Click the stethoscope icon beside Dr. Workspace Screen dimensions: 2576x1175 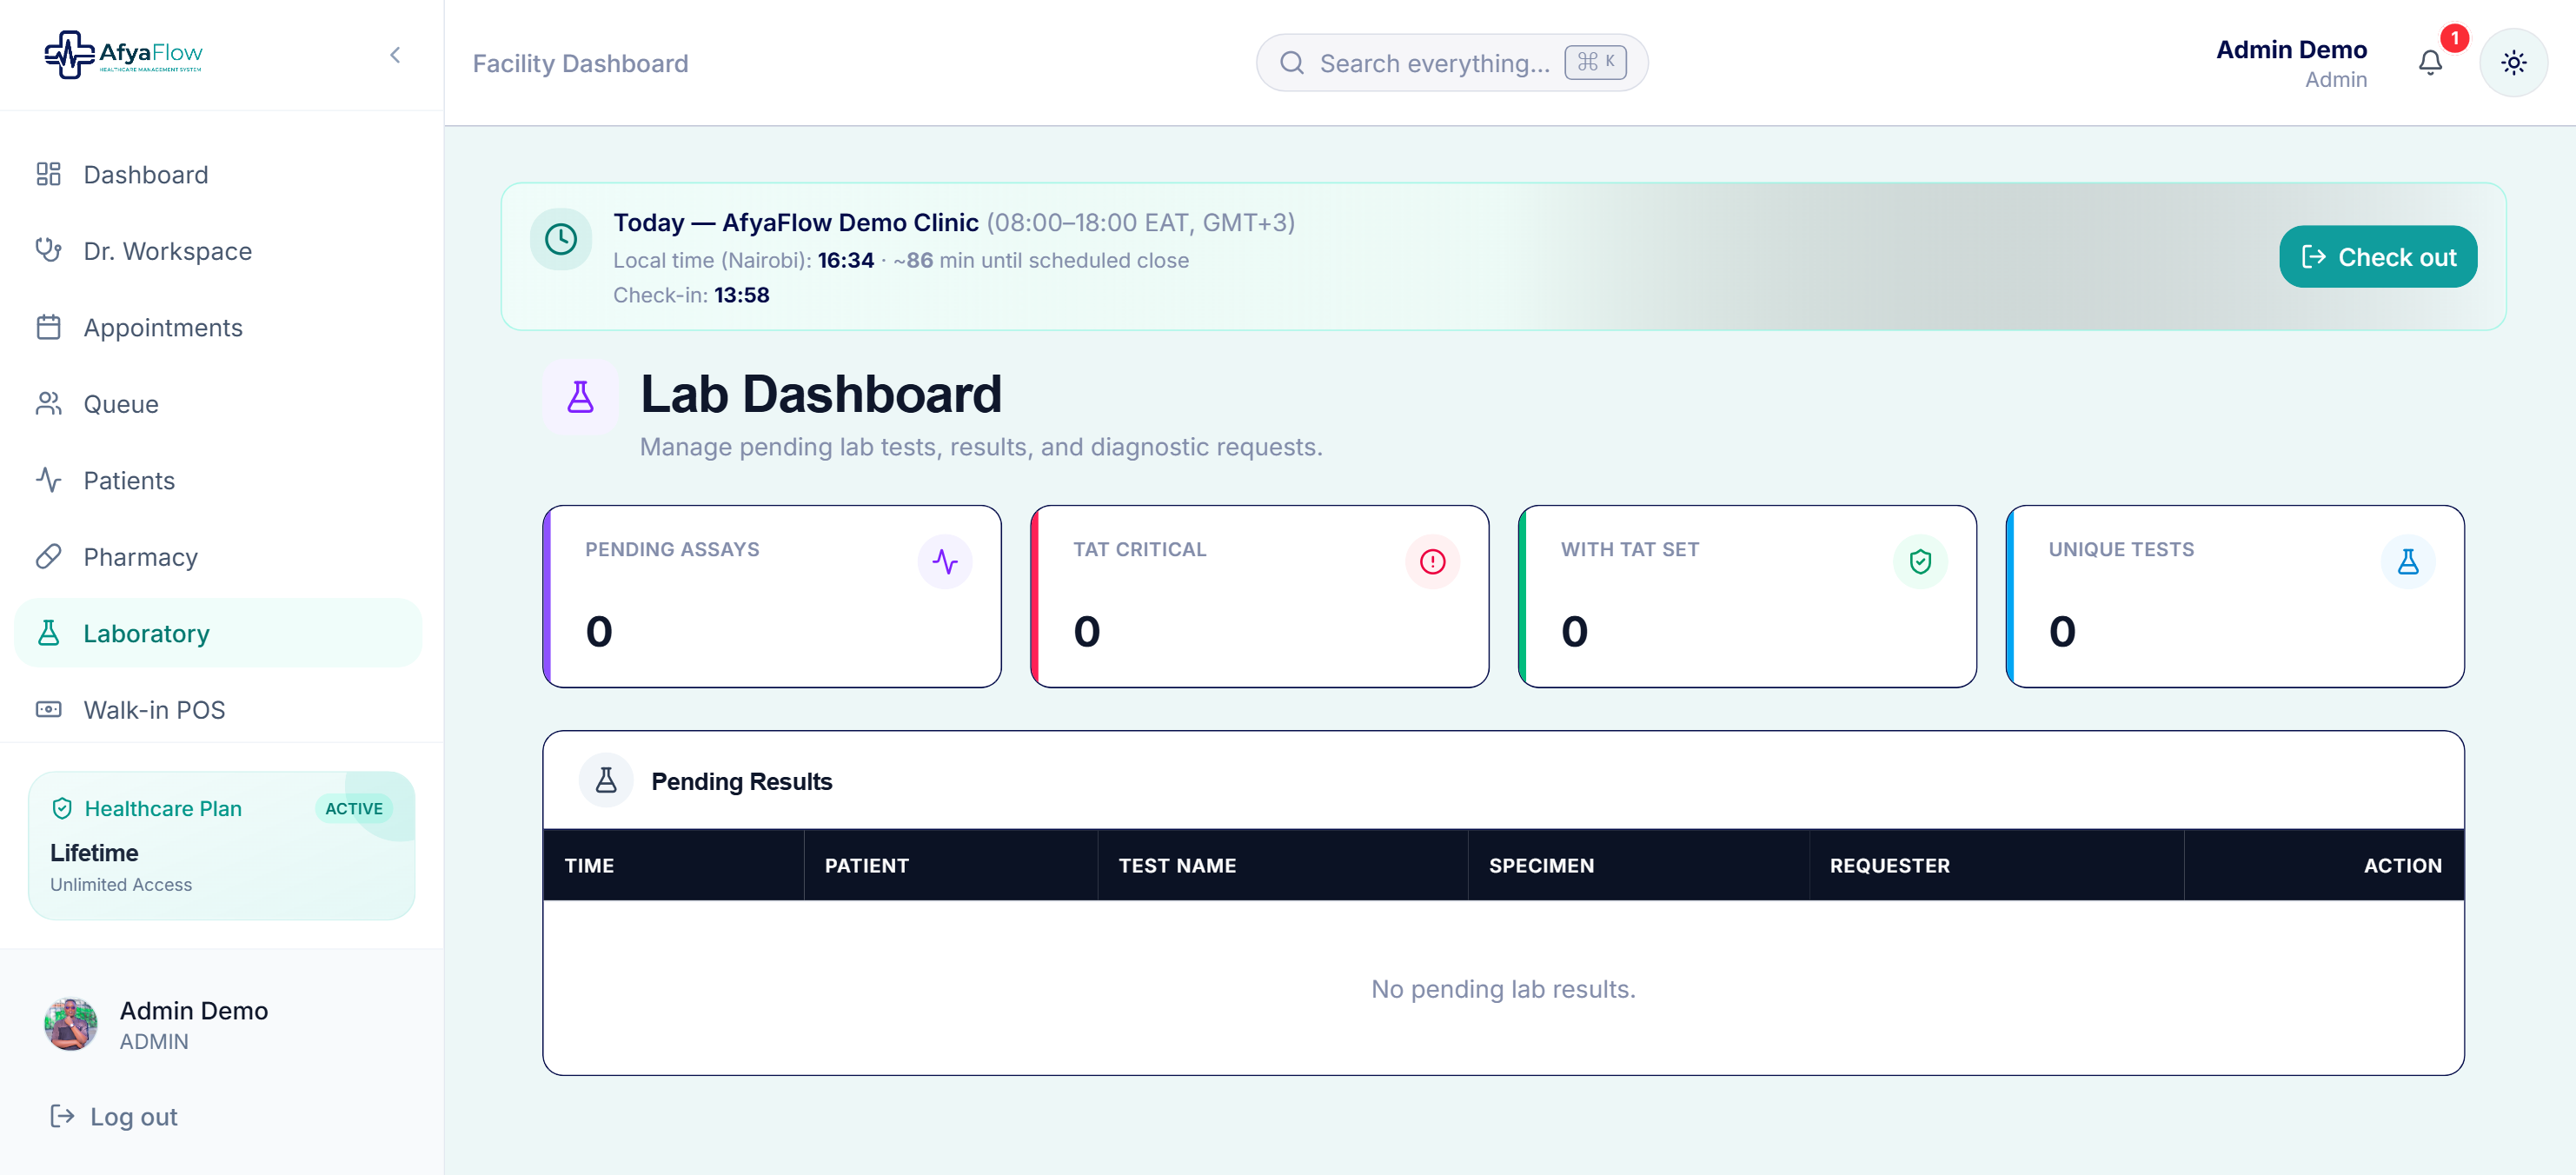point(49,251)
